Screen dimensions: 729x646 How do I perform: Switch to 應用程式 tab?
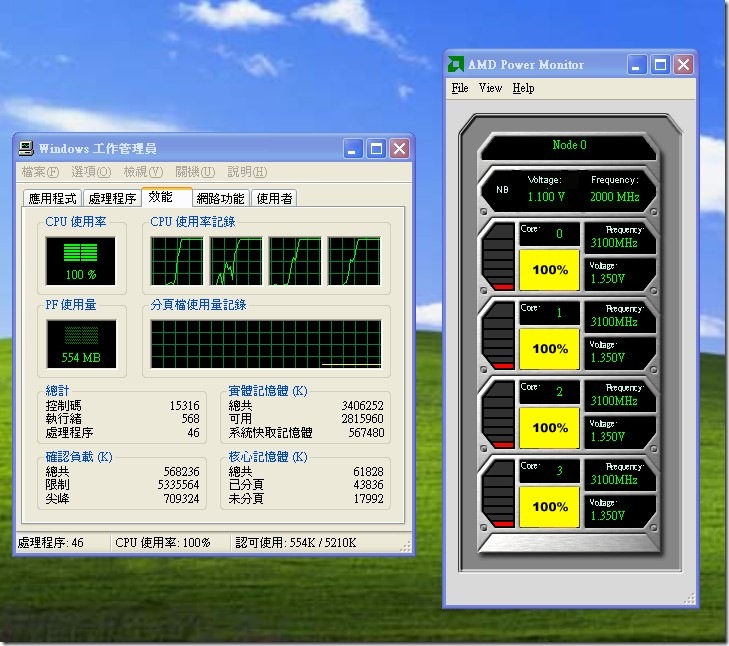click(52, 199)
